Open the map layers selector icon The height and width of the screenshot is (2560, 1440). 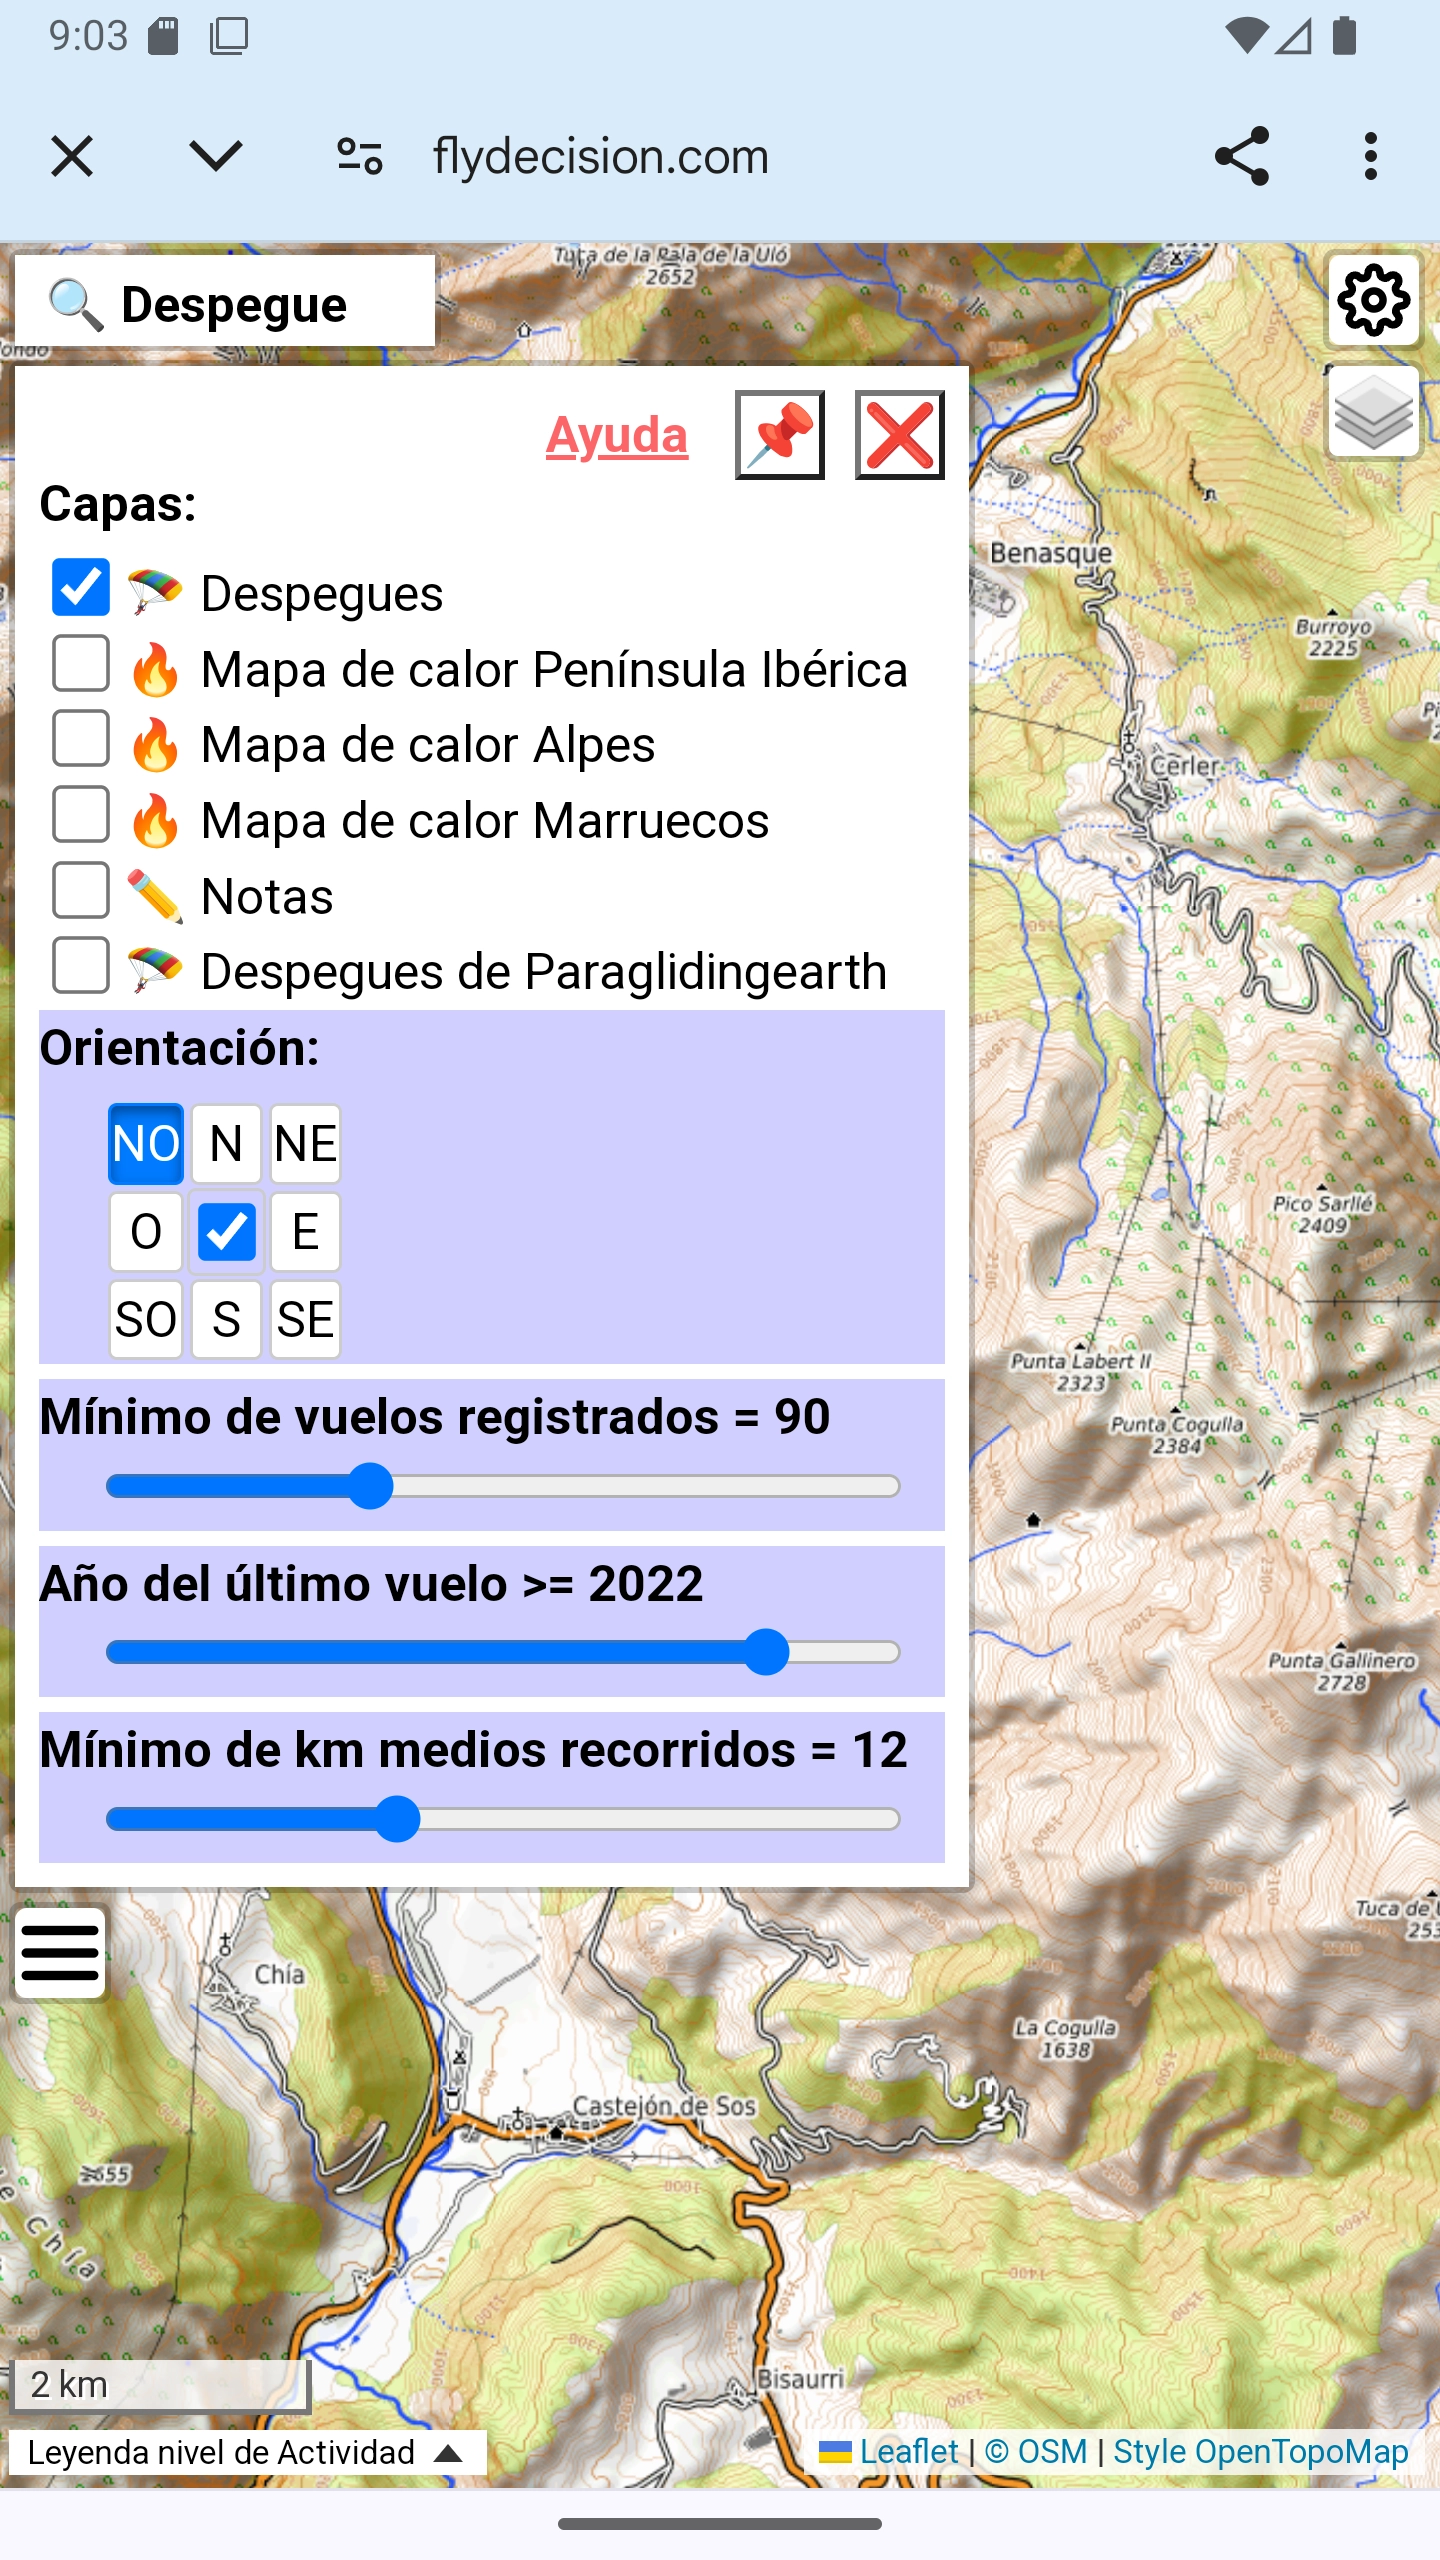click(1373, 412)
